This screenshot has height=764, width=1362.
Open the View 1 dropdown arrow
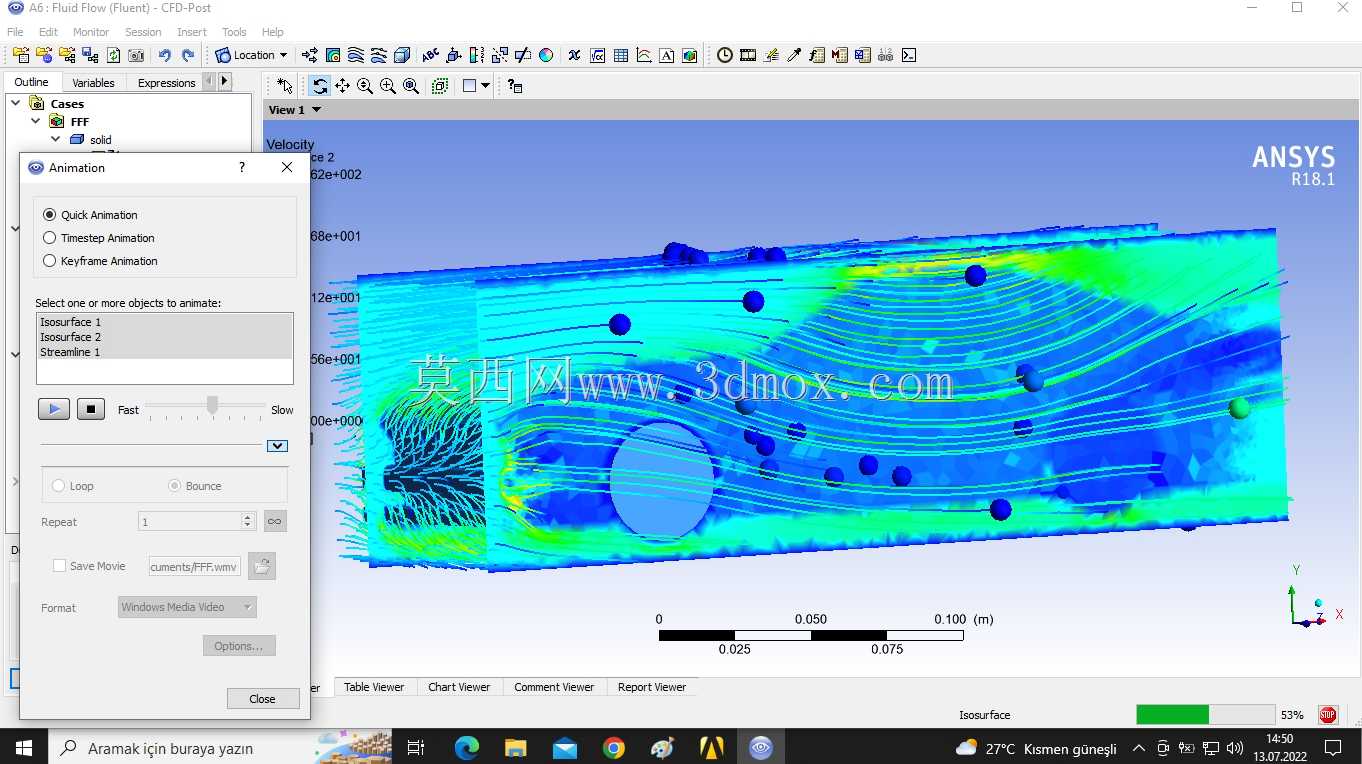click(x=317, y=110)
